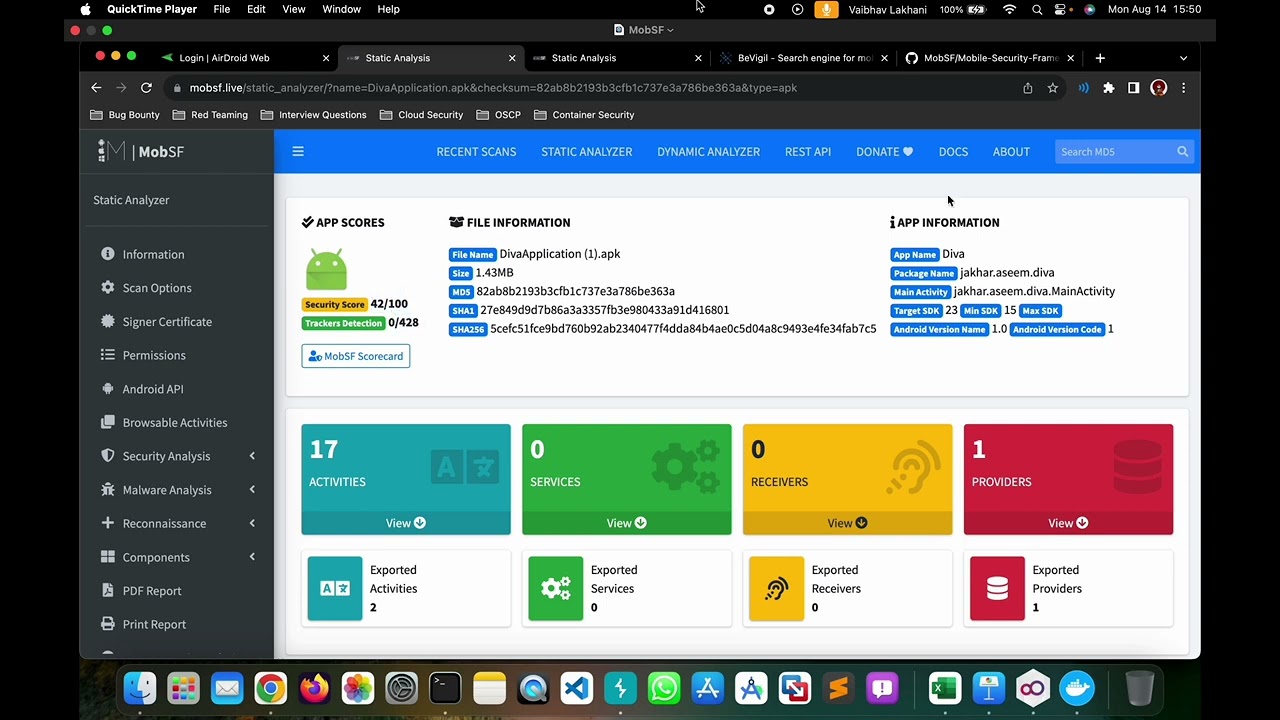Image resolution: width=1280 pixels, height=720 pixels.
Task: Click the Android app icon under App Scores
Action: click(x=327, y=268)
